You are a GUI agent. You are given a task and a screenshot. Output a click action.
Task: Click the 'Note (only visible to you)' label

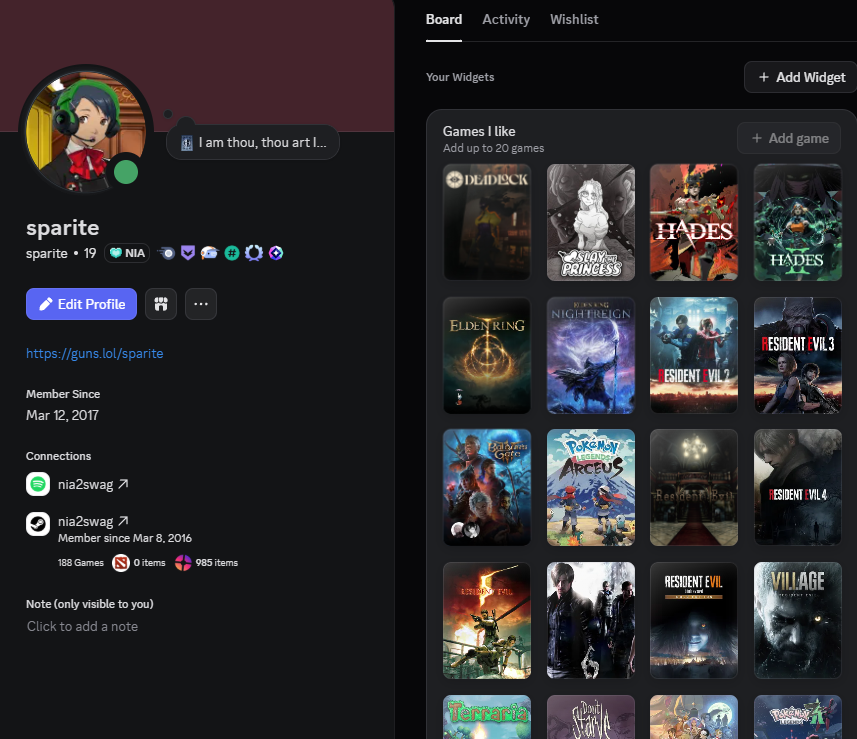click(x=90, y=604)
